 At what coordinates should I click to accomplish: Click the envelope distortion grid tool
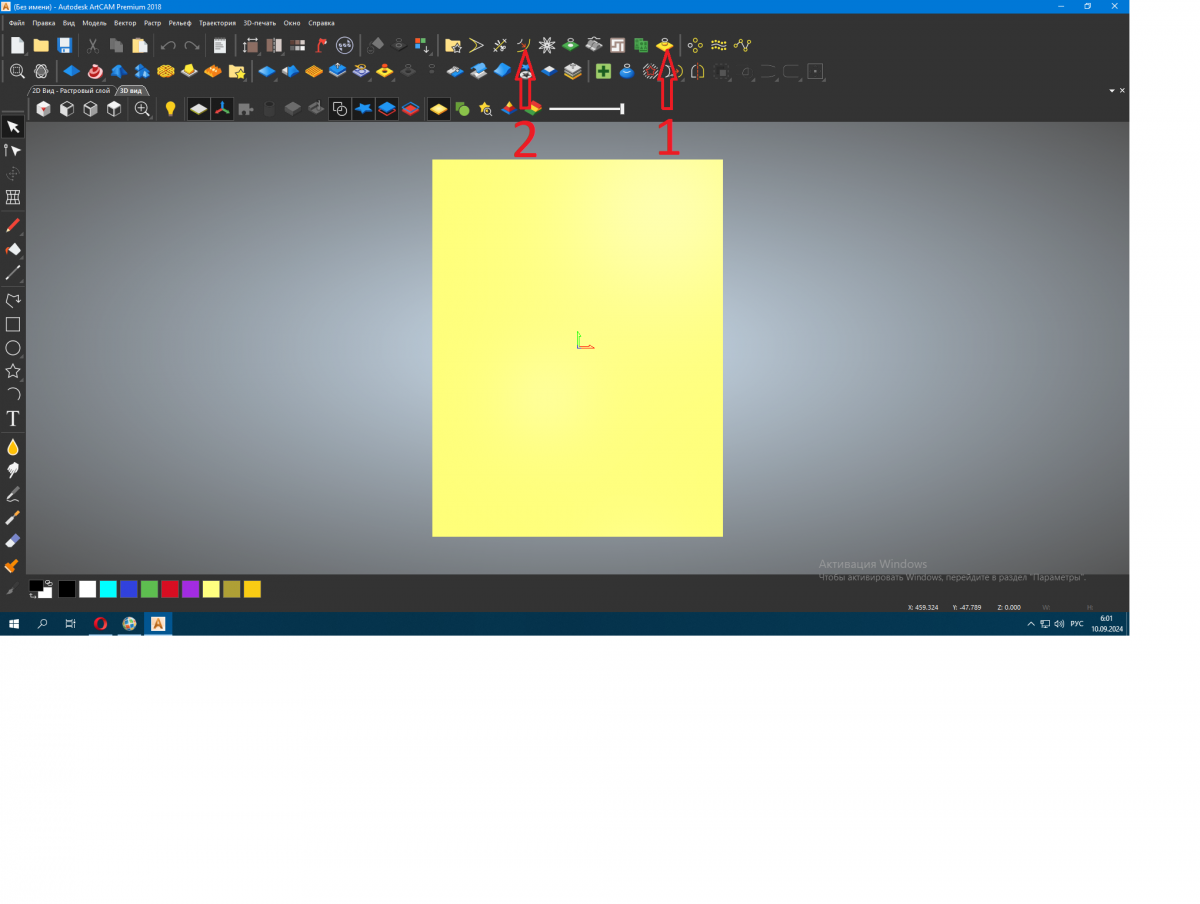click(13, 197)
